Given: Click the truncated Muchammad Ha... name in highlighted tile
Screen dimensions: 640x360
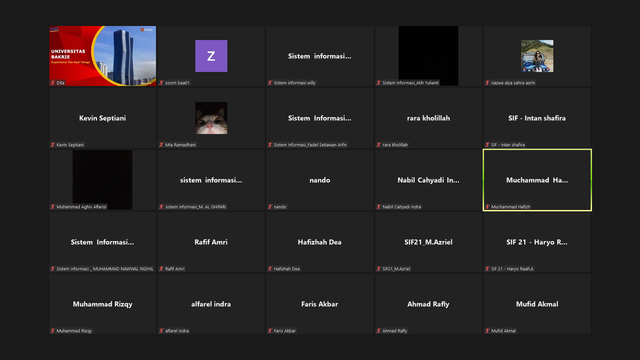Looking at the screenshot, I should pyautogui.click(x=537, y=180).
